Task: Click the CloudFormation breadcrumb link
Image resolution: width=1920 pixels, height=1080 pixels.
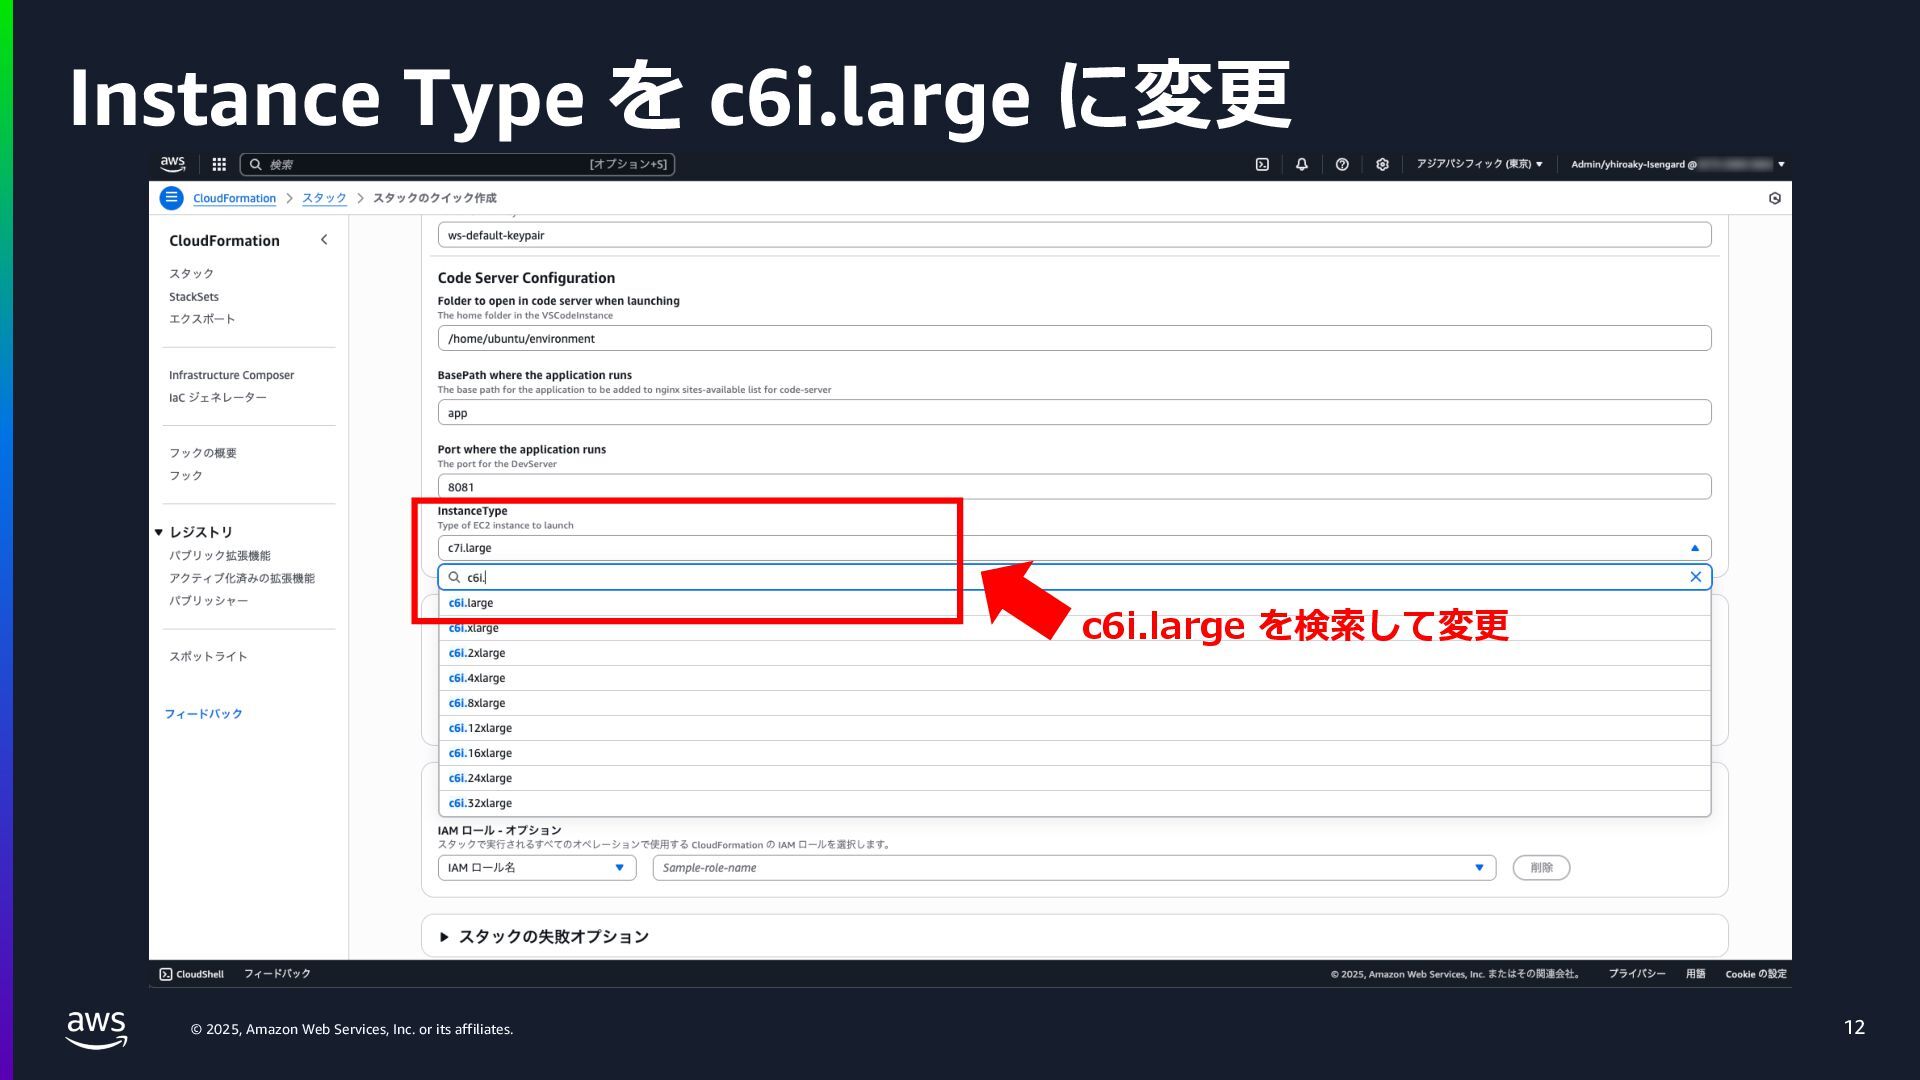Action: pos(234,198)
